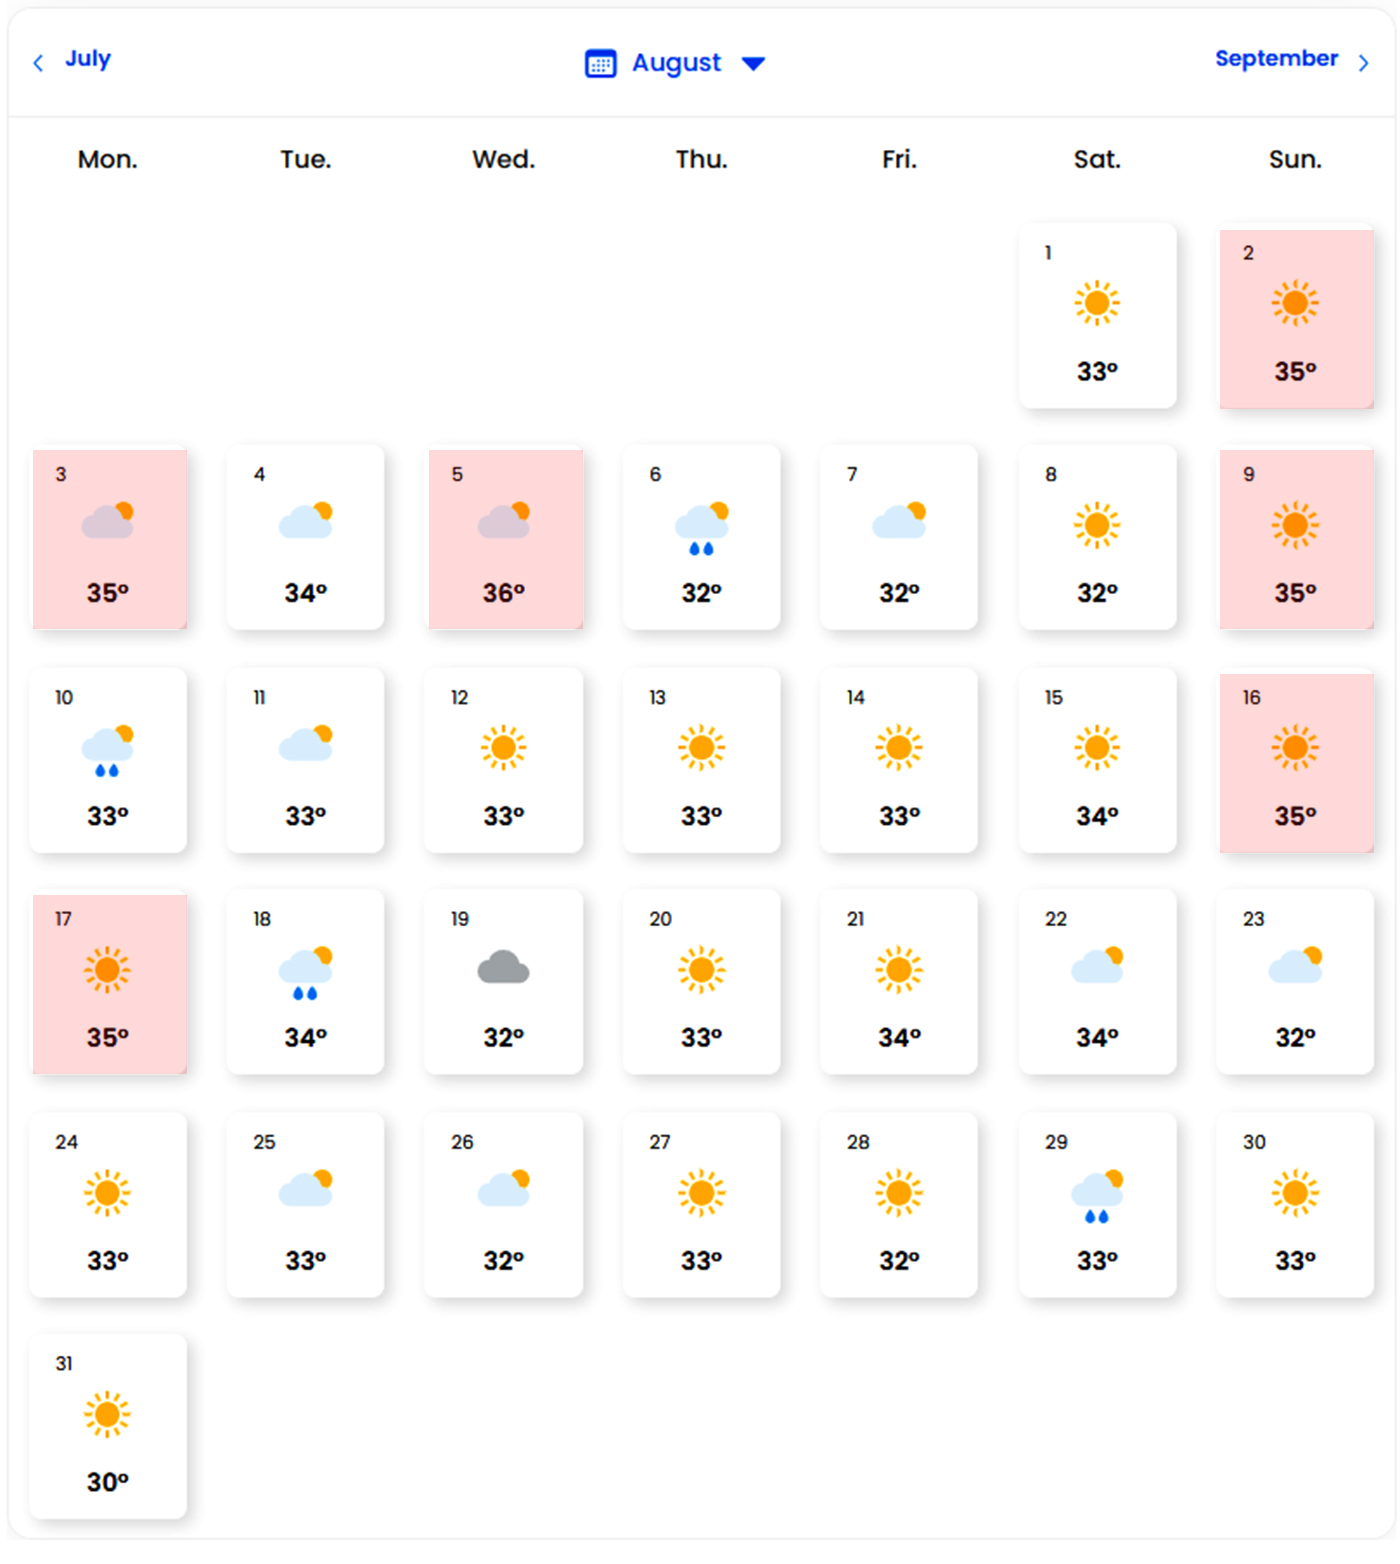Click the rain cloud icon on August 10

pyautogui.click(x=108, y=751)
